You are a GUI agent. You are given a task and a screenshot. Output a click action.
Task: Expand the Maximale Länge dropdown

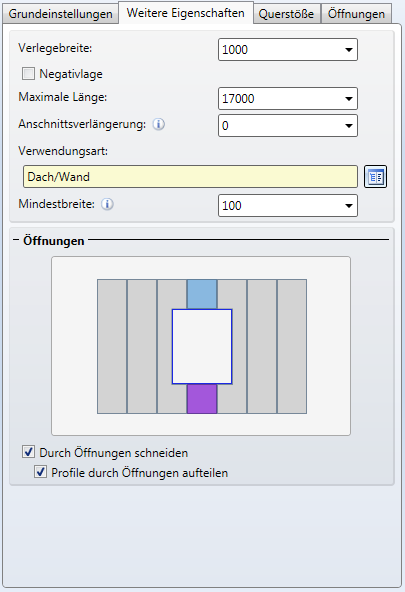349,99
